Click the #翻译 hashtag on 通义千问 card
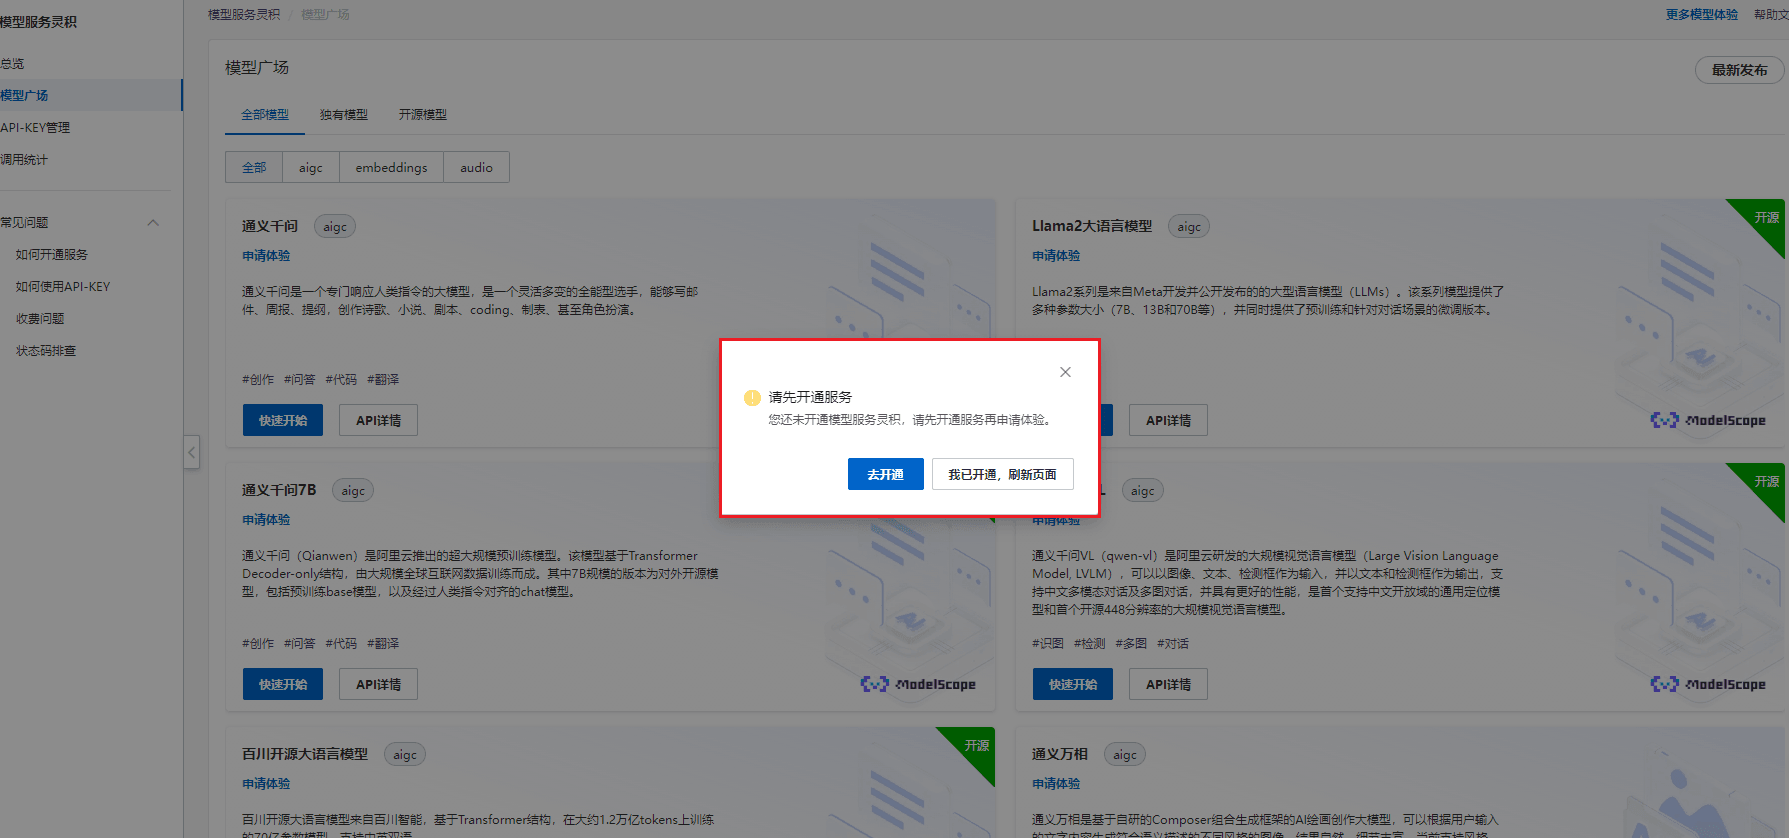The width and height of the screenshot is (1789, 838). (x=383, y=380)
